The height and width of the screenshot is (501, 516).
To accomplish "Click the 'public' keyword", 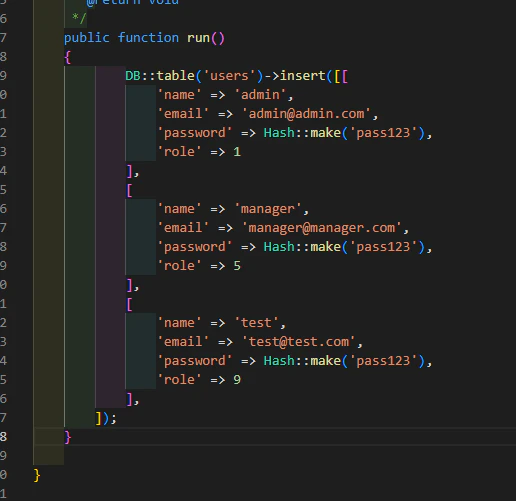I will pos(87,38).
